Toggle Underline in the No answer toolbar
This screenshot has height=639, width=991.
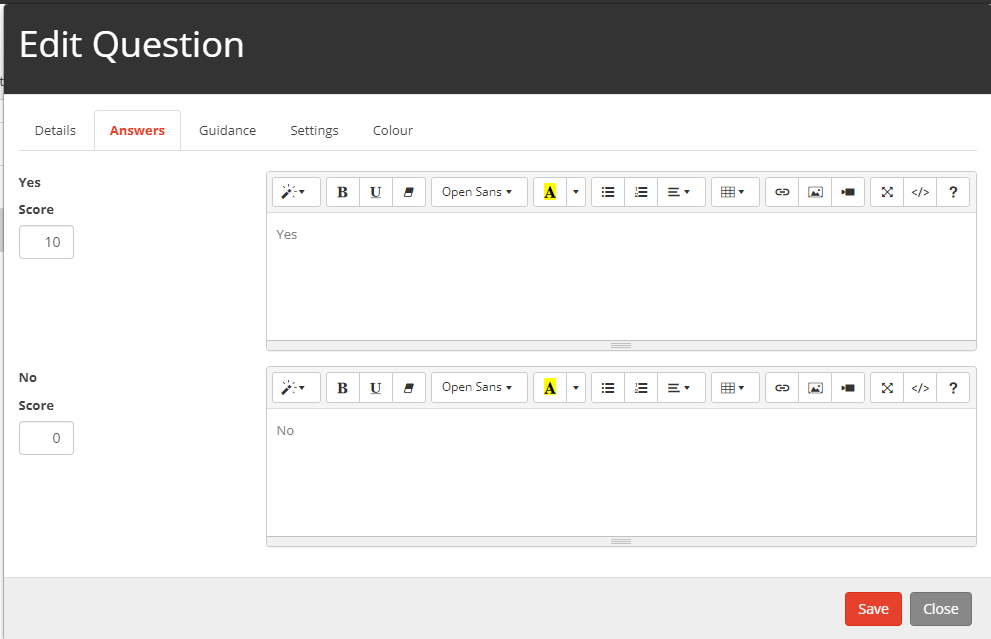tap(375, 388)
